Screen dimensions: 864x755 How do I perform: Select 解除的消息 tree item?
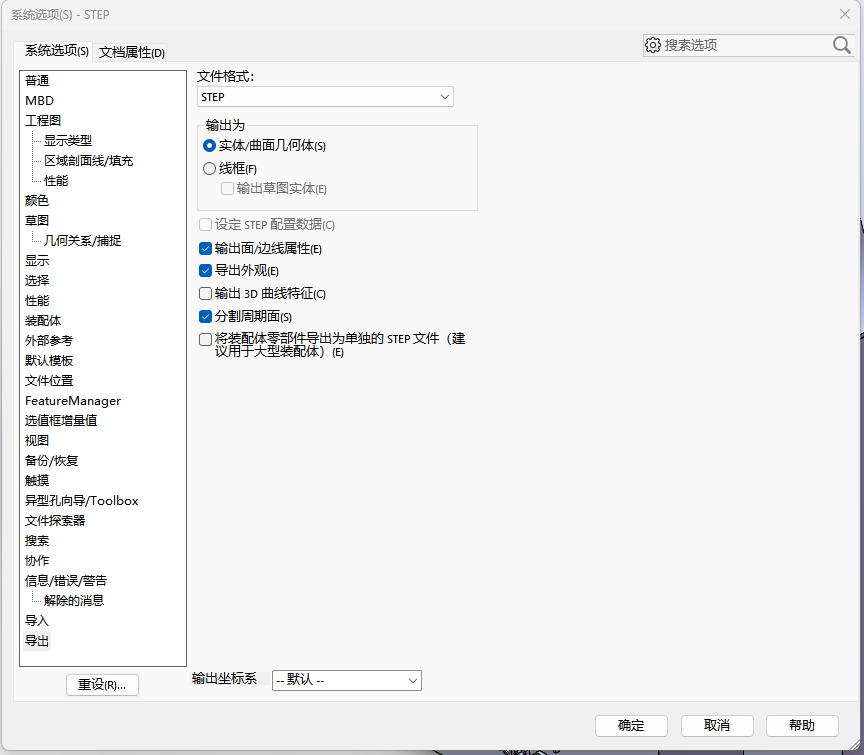tap(74, 601)
